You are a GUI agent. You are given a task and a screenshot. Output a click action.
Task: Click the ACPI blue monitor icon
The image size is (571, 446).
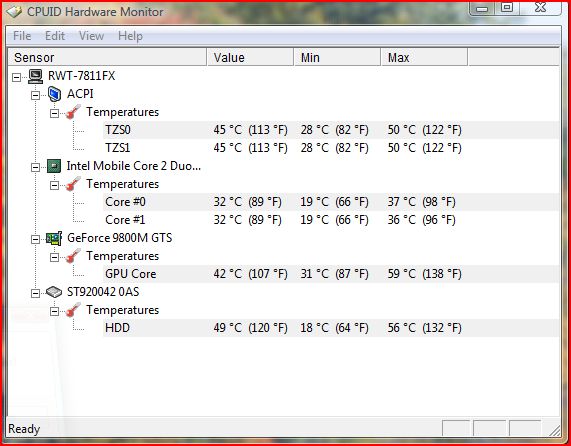pos(54,94)
